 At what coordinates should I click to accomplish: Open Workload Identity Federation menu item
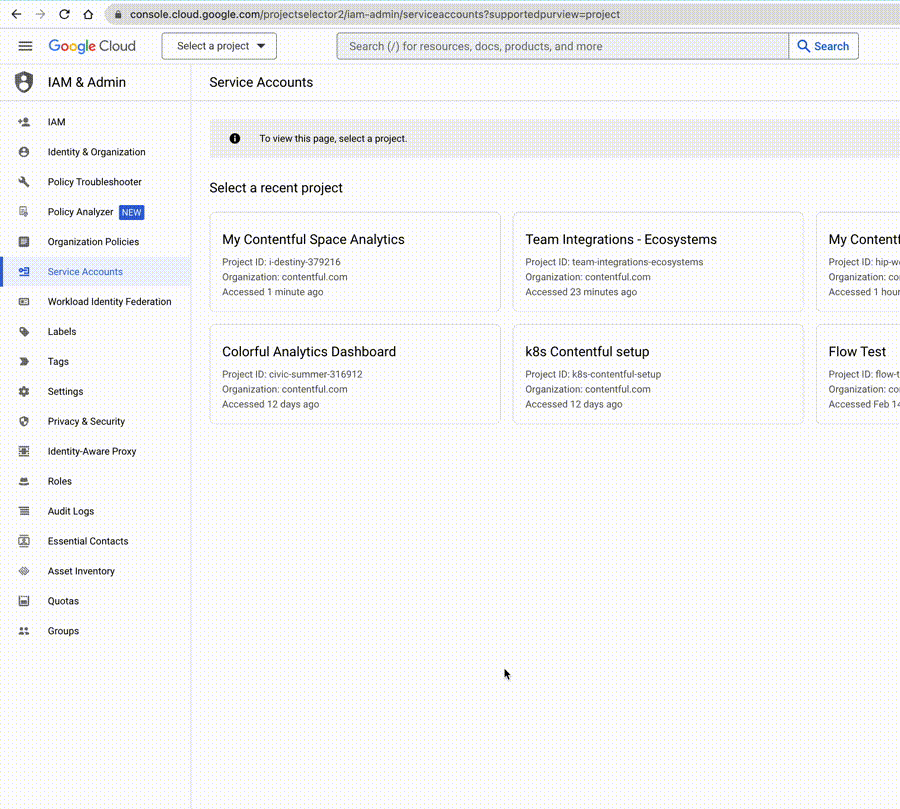coord(96,301)
